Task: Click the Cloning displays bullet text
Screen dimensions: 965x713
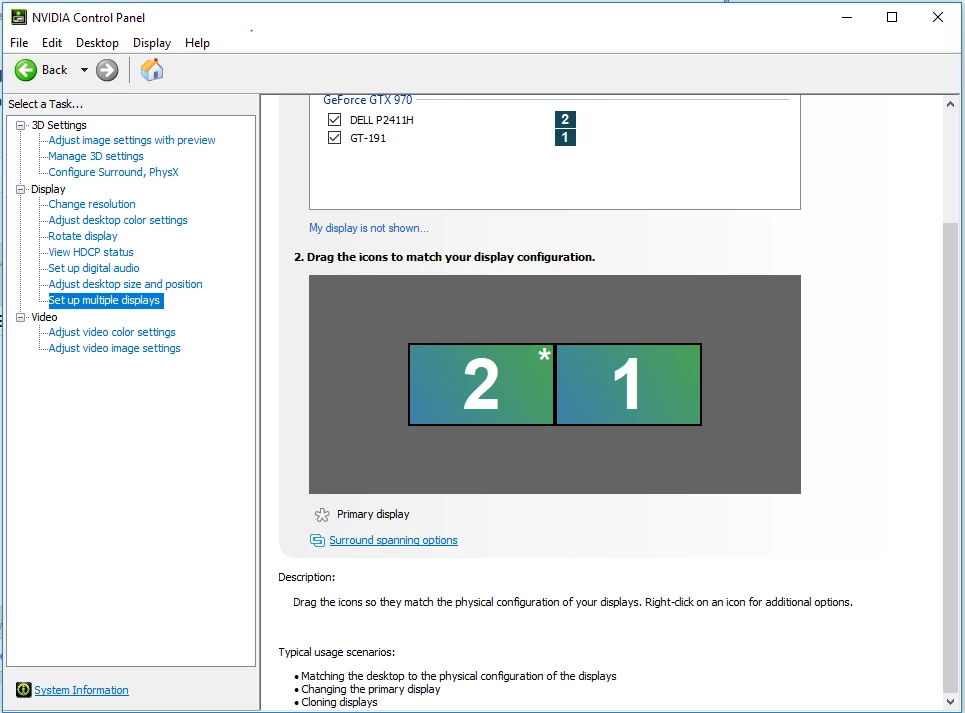Action: tap(339, 703)
